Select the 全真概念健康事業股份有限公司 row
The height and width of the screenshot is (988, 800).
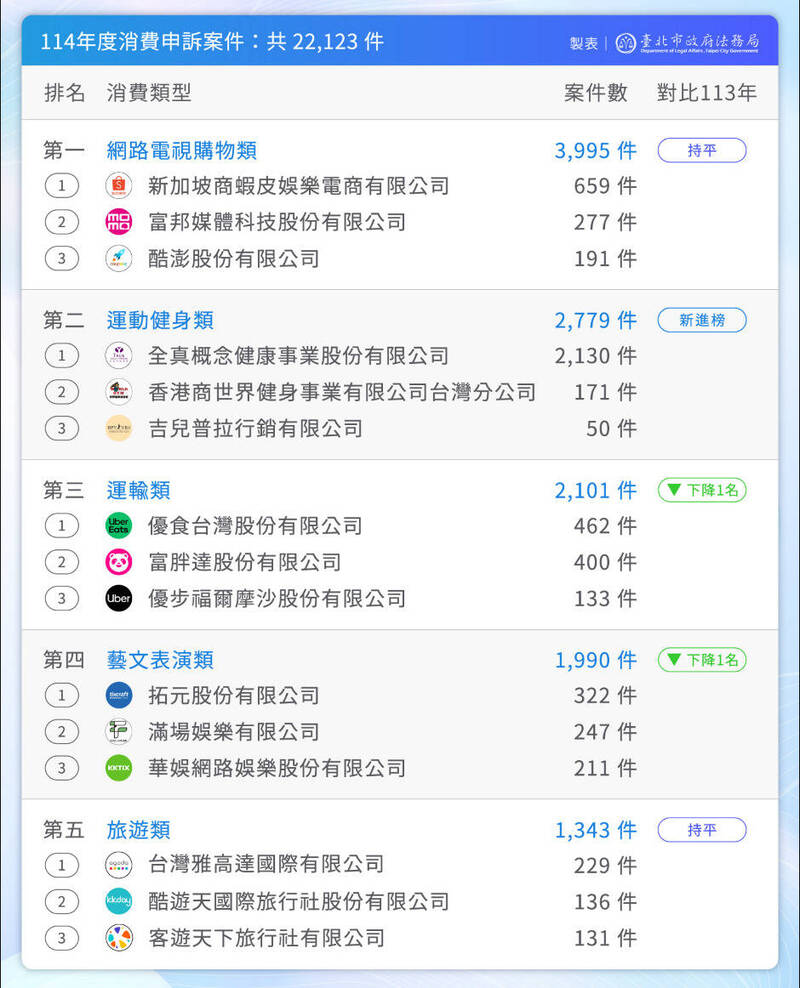pyautogui.click(x=298, y=356)
